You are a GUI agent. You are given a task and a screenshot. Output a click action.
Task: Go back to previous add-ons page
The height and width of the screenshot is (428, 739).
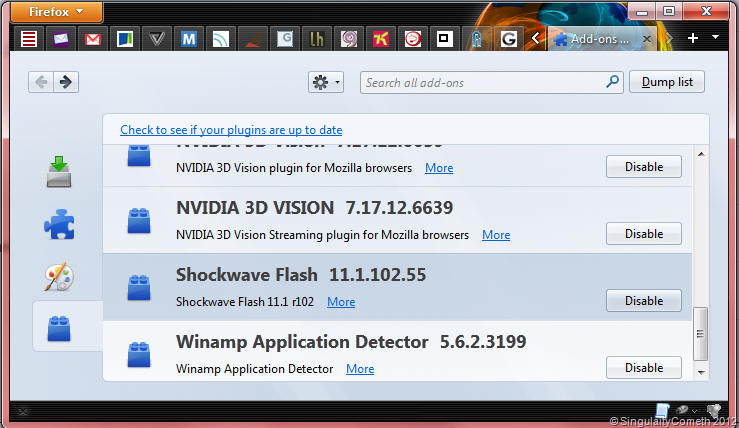pyautogui.click(x=41, y=82)
